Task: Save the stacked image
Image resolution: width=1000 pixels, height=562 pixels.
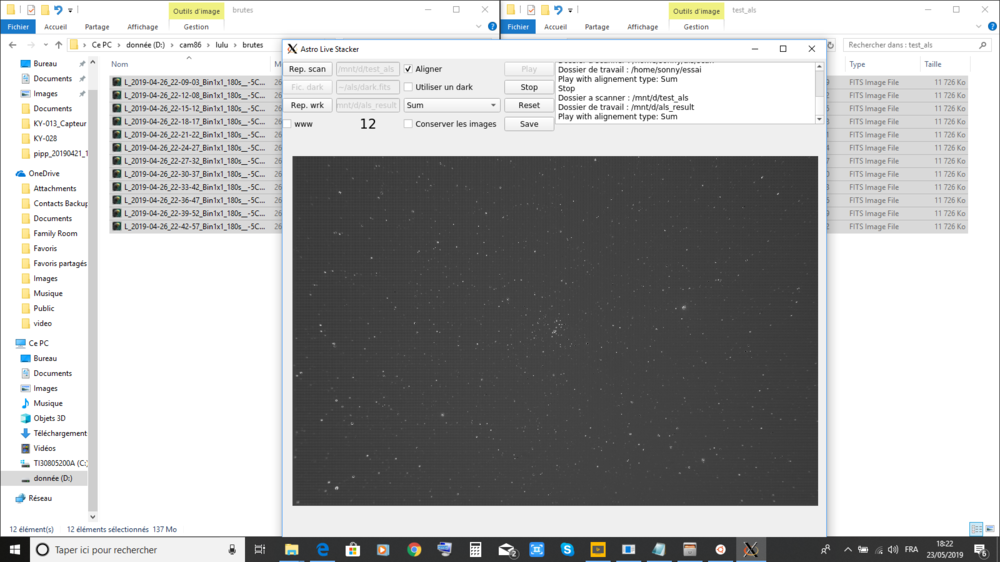Action: pyautogui.click(x=529, y=124)
